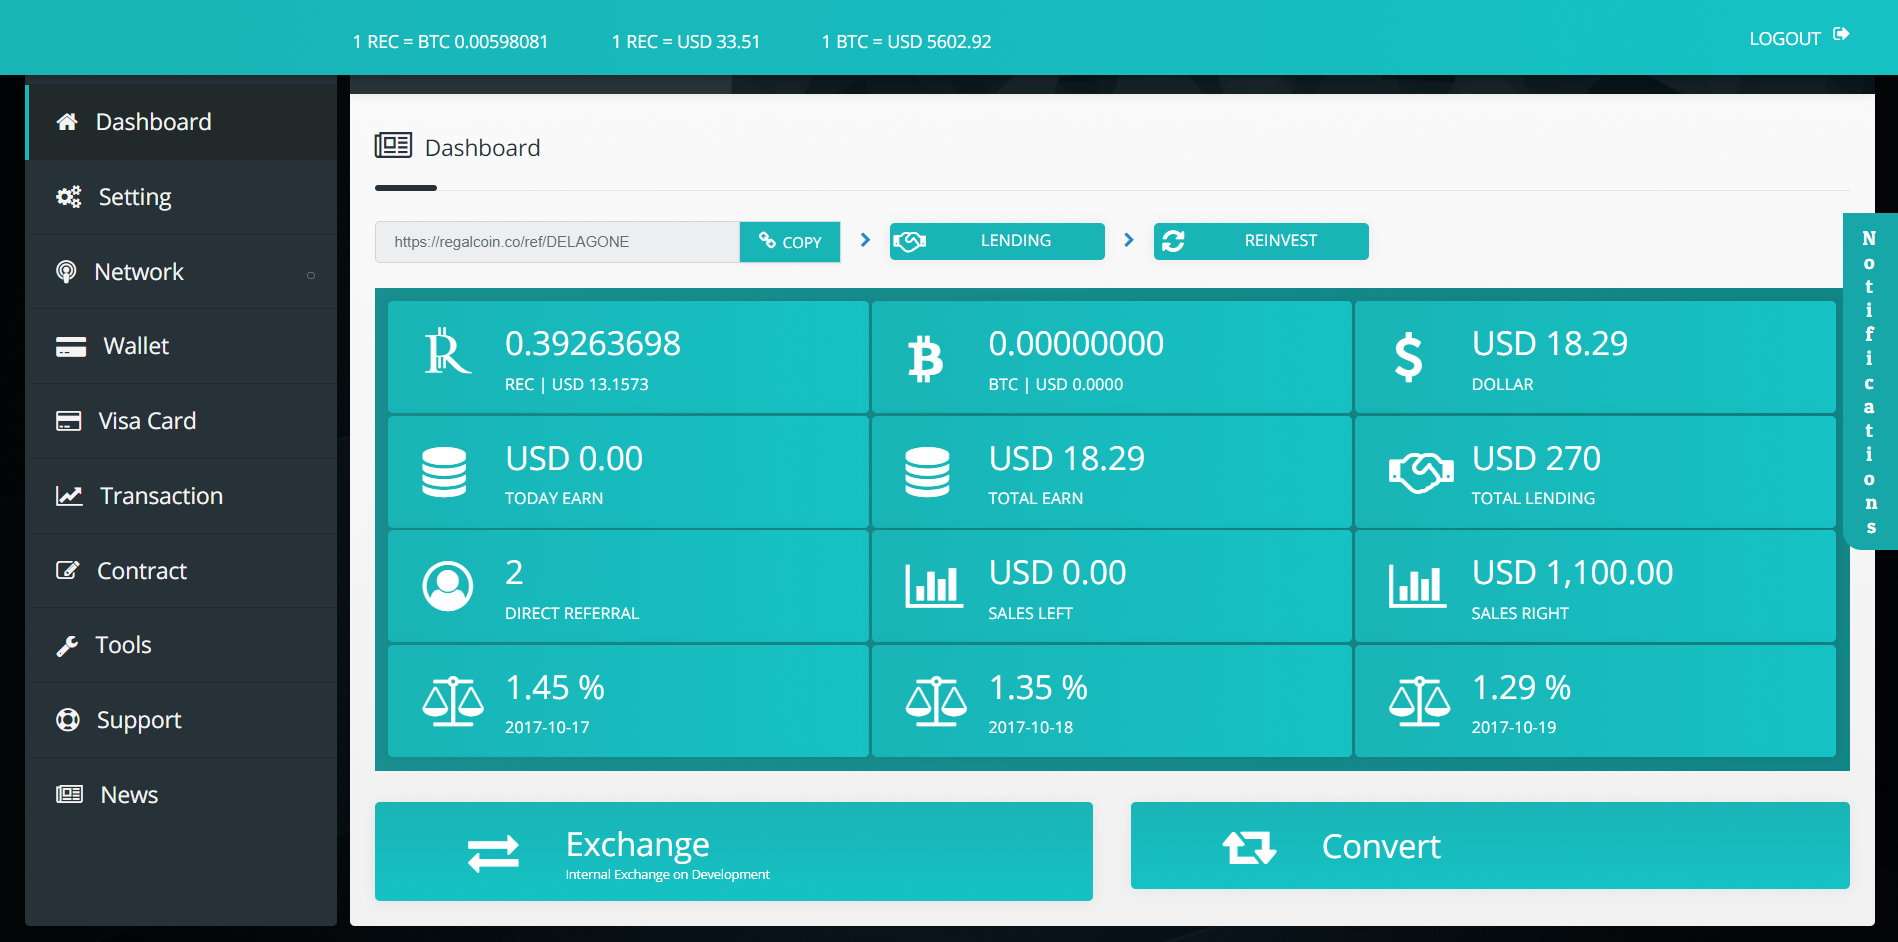Open the Wallet menu item
Image resolution: width=1898 pixels, height=942 pixels.
point(182,347)
